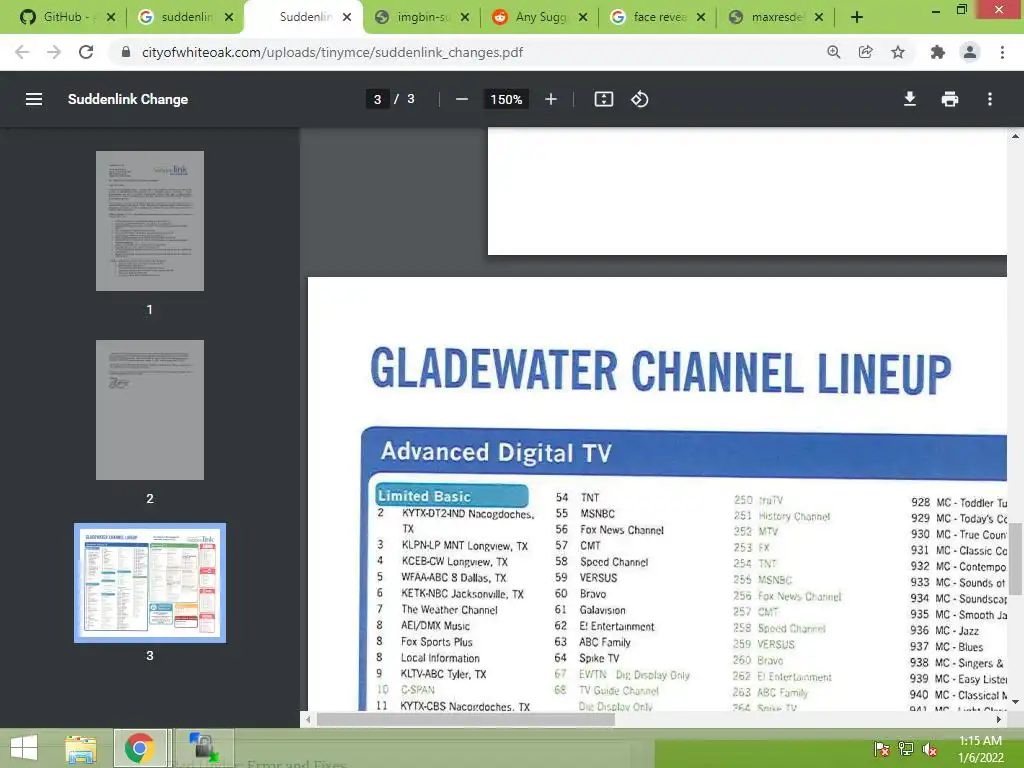Close the face reveal tab

pos(701,17)
